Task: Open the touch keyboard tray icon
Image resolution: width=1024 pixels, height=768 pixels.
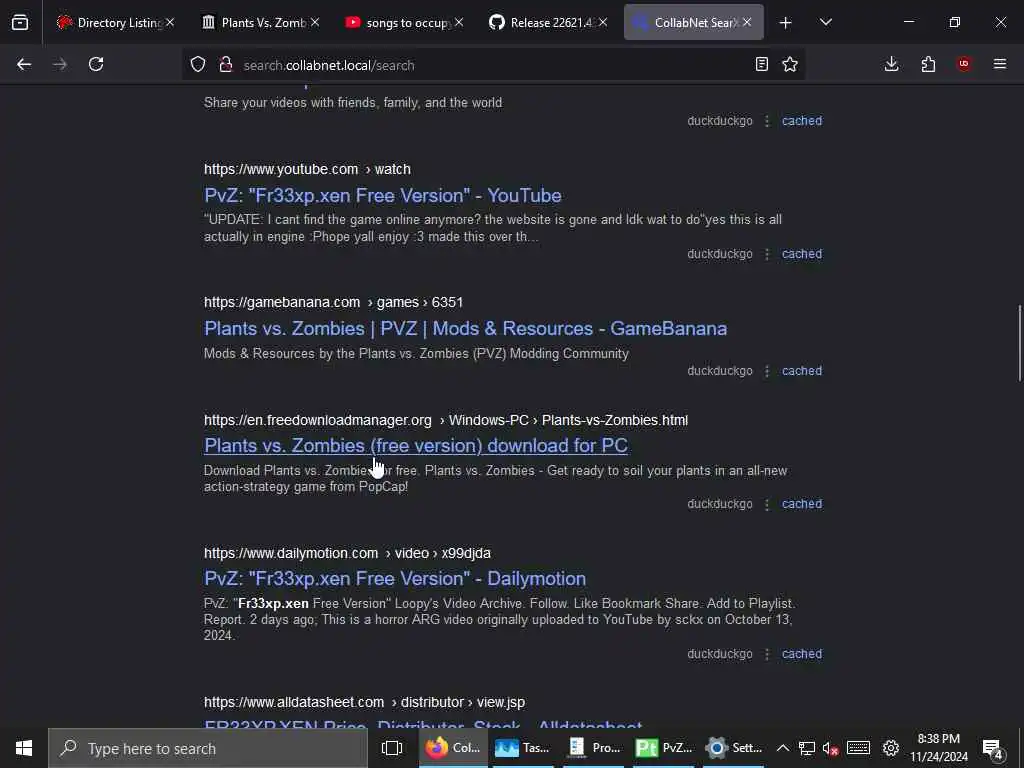Action: tap(858, 748)
